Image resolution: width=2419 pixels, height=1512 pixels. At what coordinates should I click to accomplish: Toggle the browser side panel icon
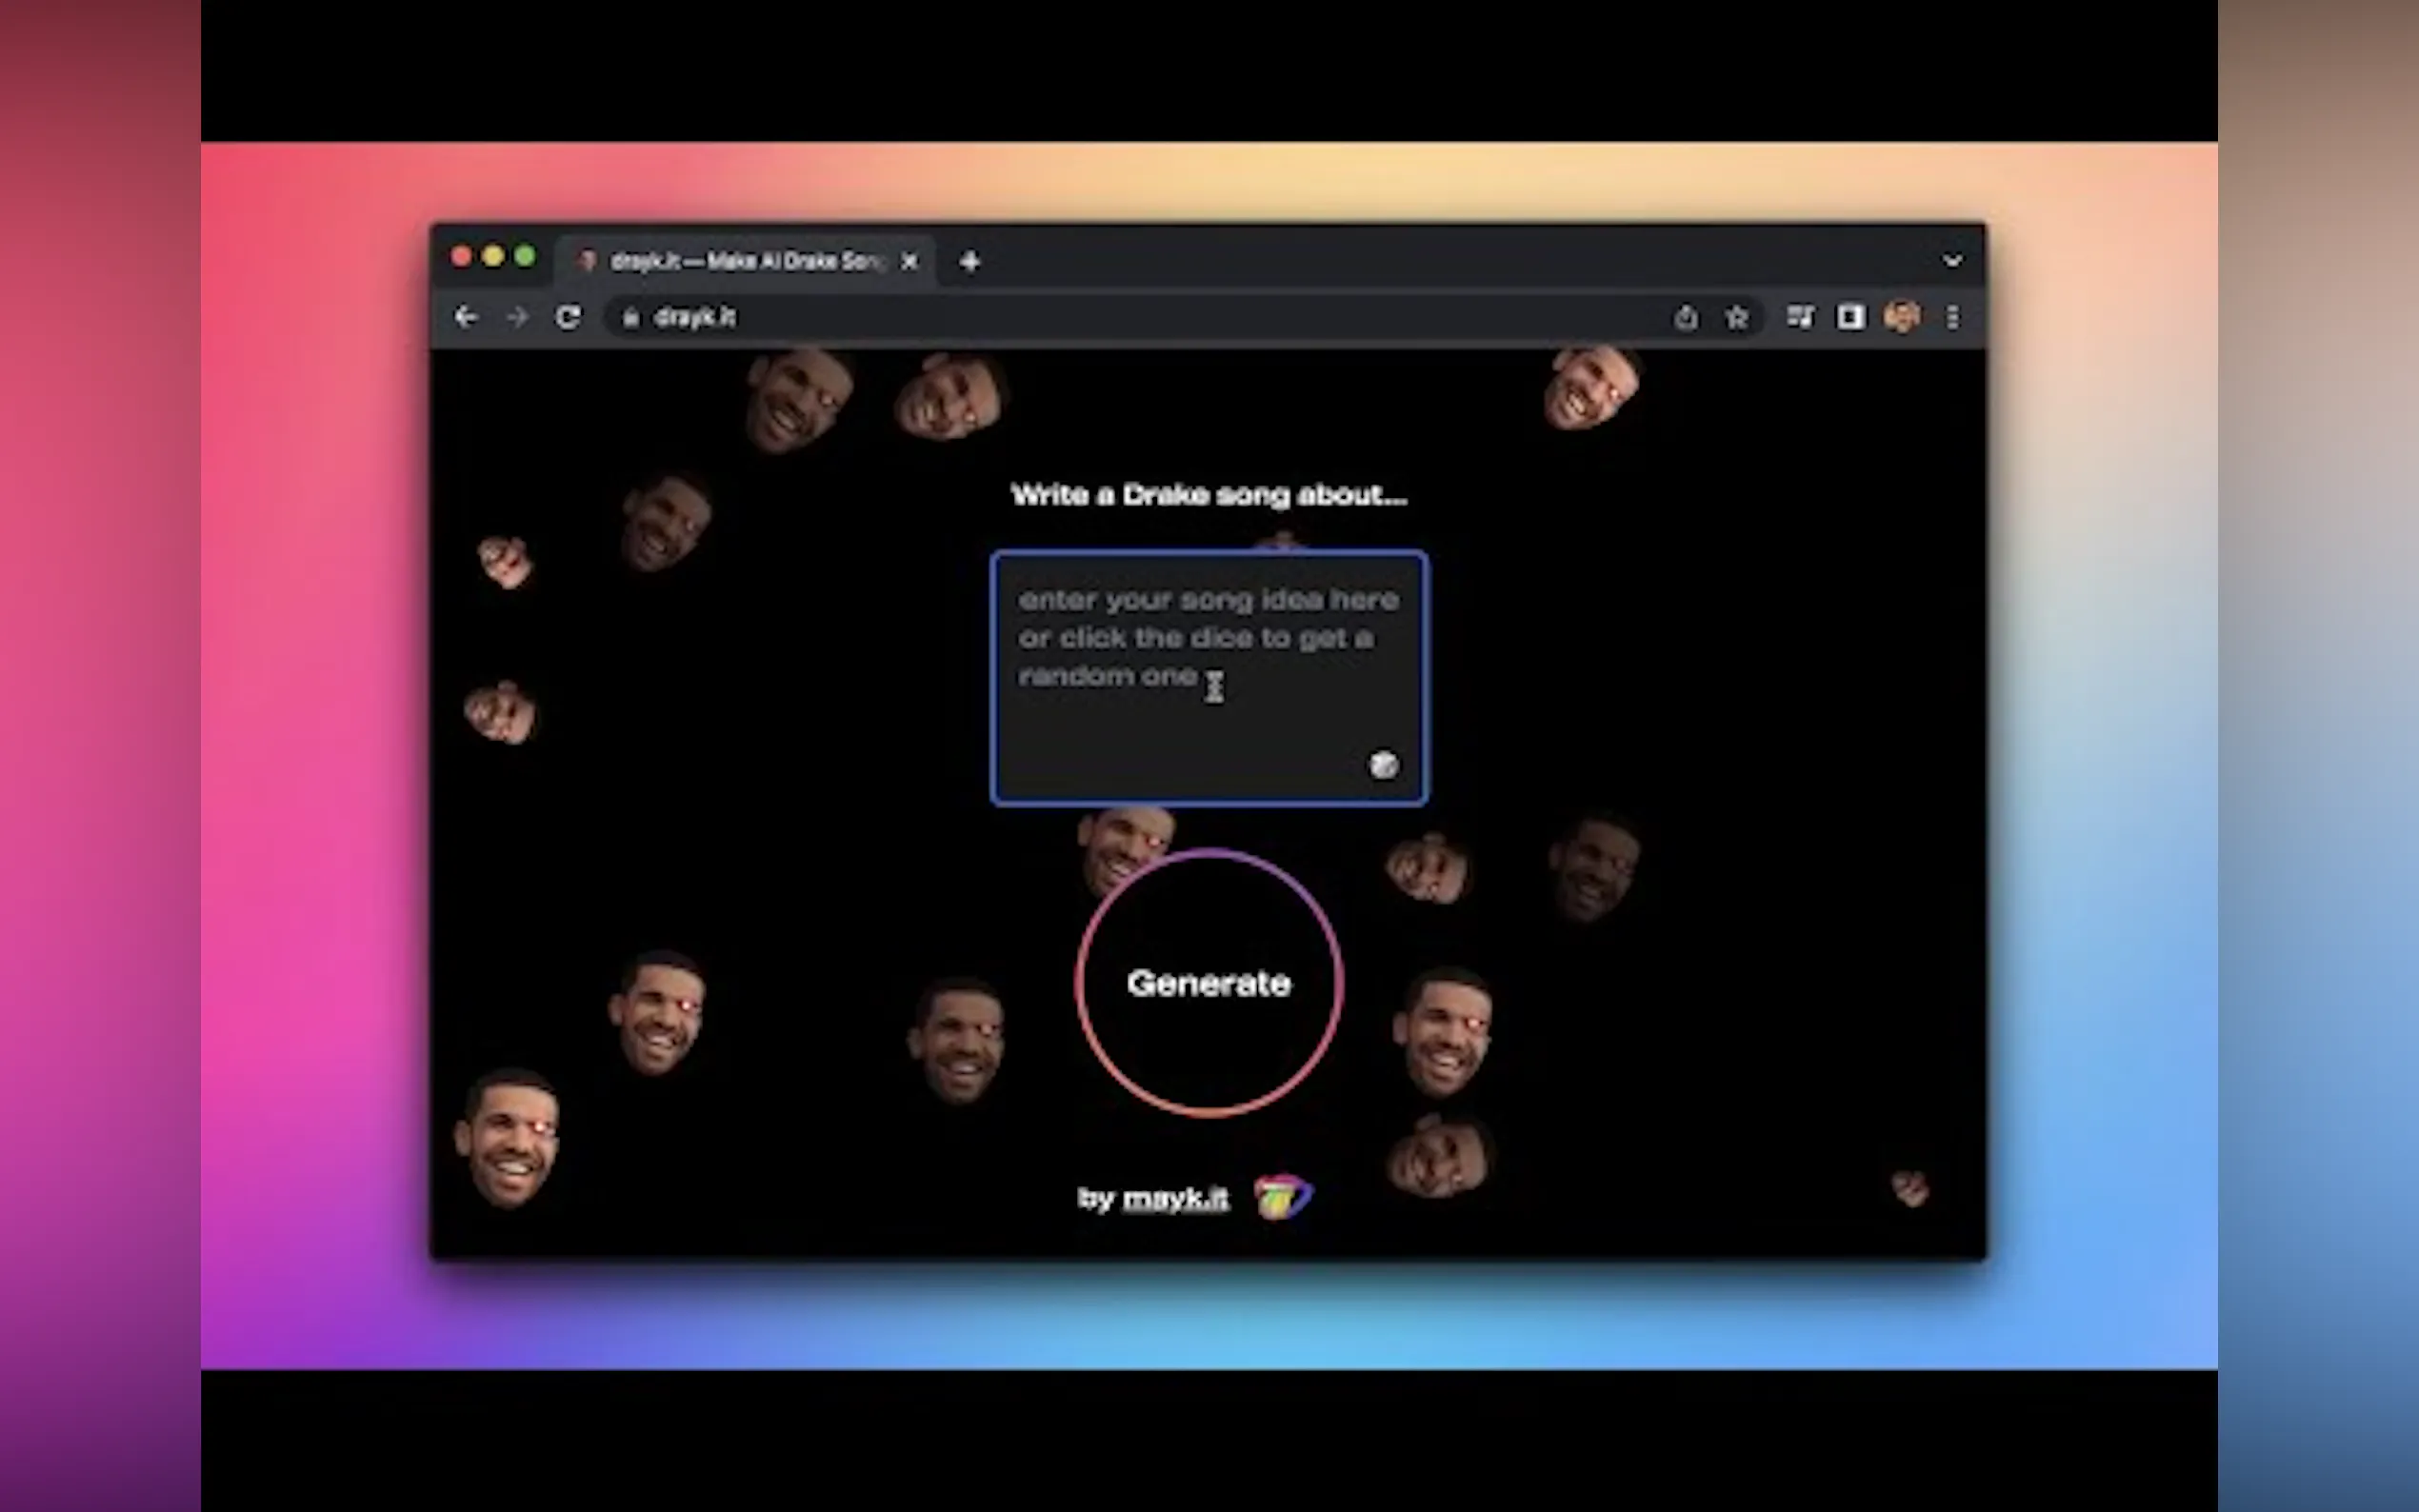coord(1850,318)
